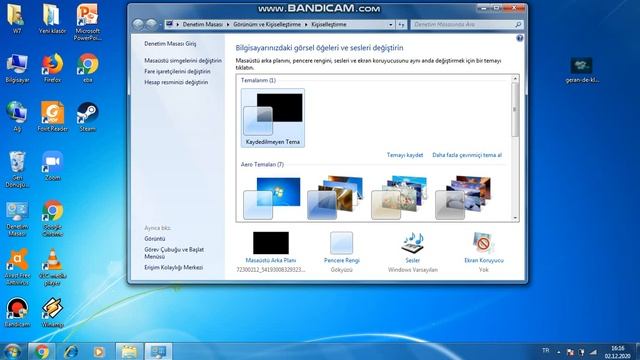
Task: Open Windows Media Player taskbar icon
Action: (x=99, y=351)
